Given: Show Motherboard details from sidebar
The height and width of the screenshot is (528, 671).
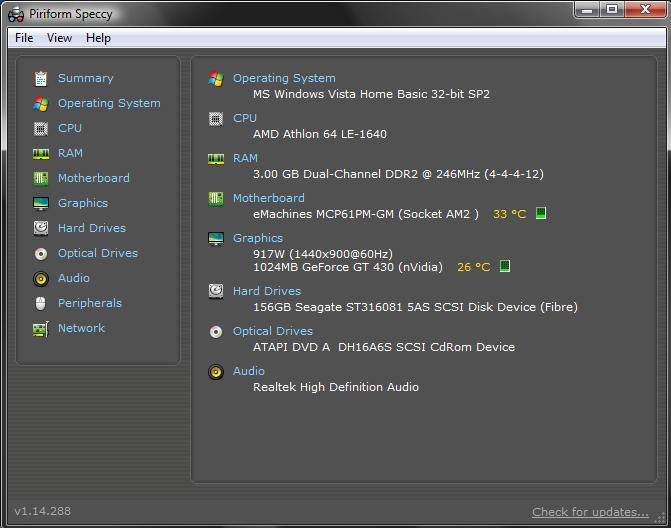Looking at the screenshot, I should [94, 178].
